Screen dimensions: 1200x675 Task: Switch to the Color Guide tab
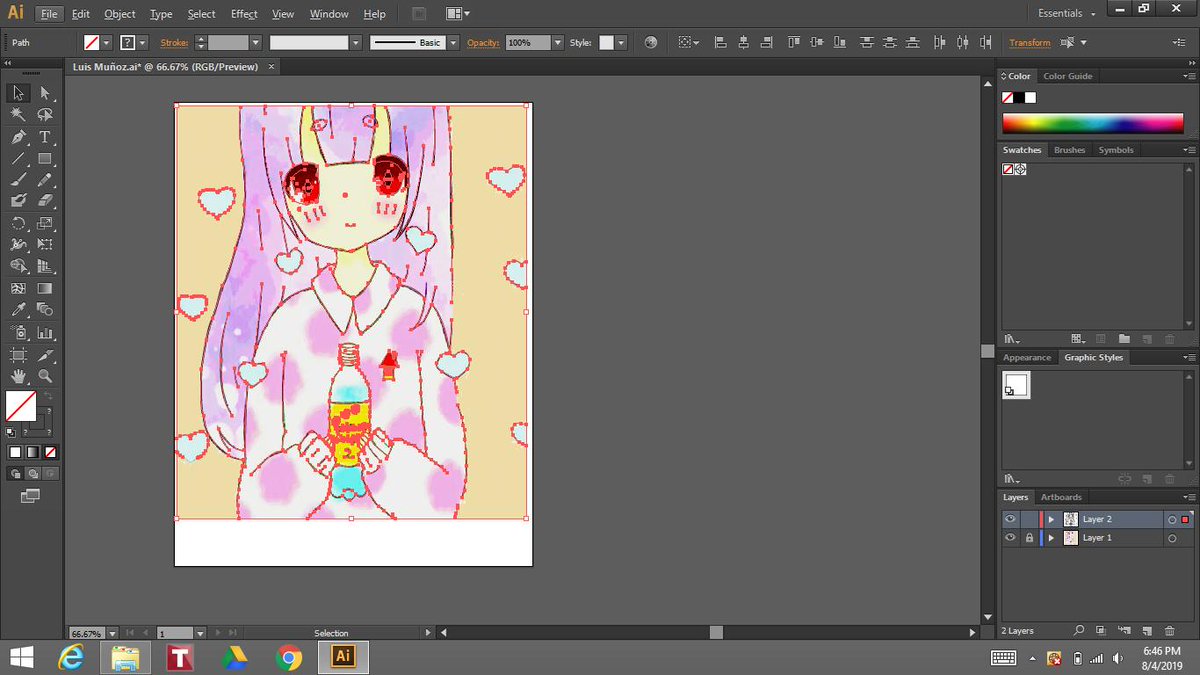[x=1068, y=76]
